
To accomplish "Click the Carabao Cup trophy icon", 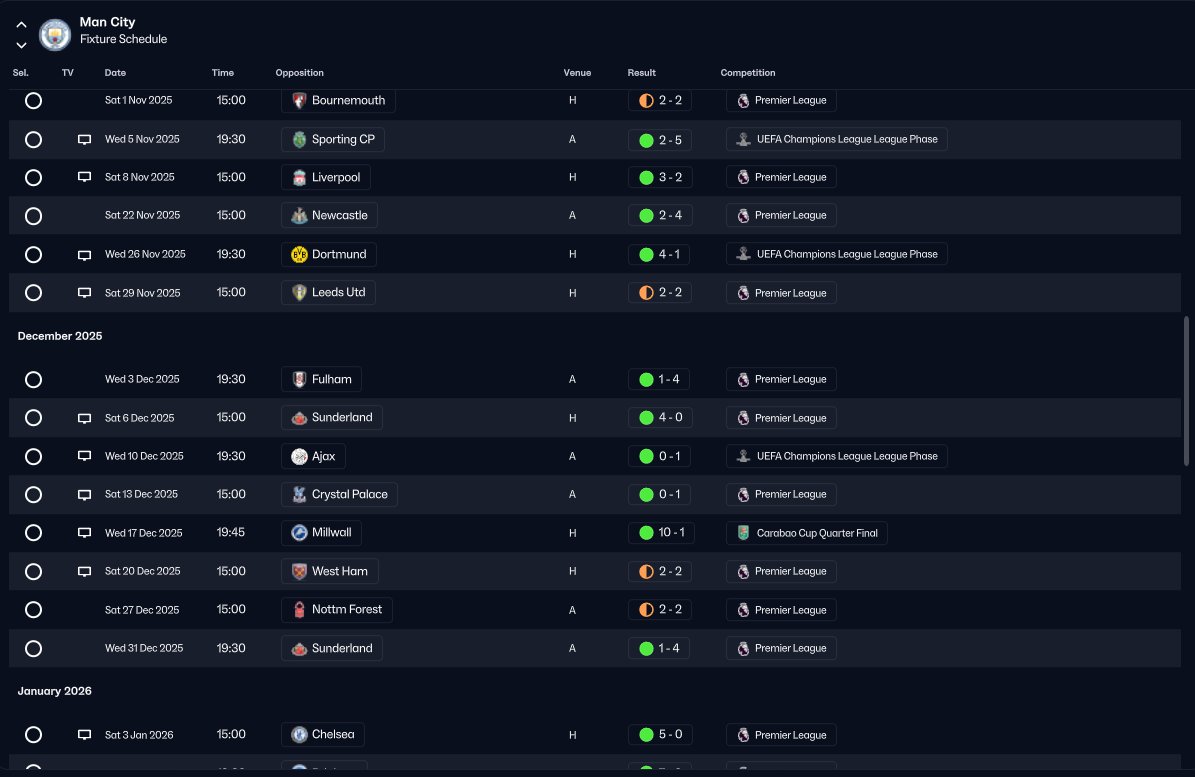I will (743, 533).
